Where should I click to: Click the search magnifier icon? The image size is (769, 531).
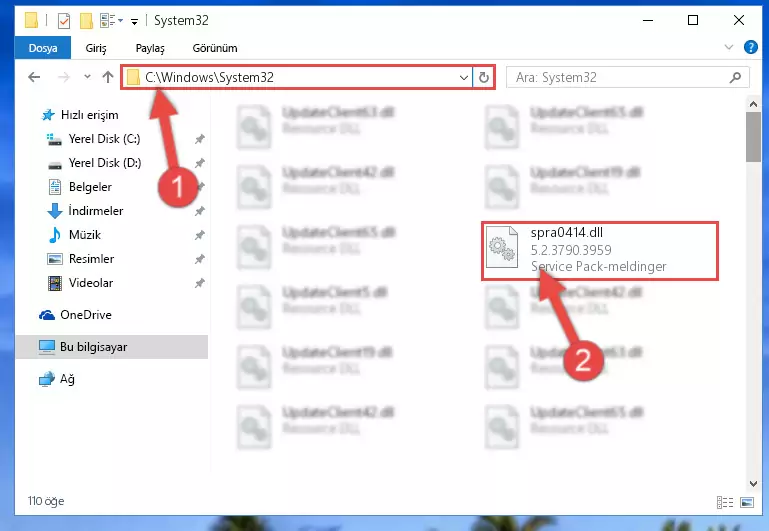tap(735, 77)
